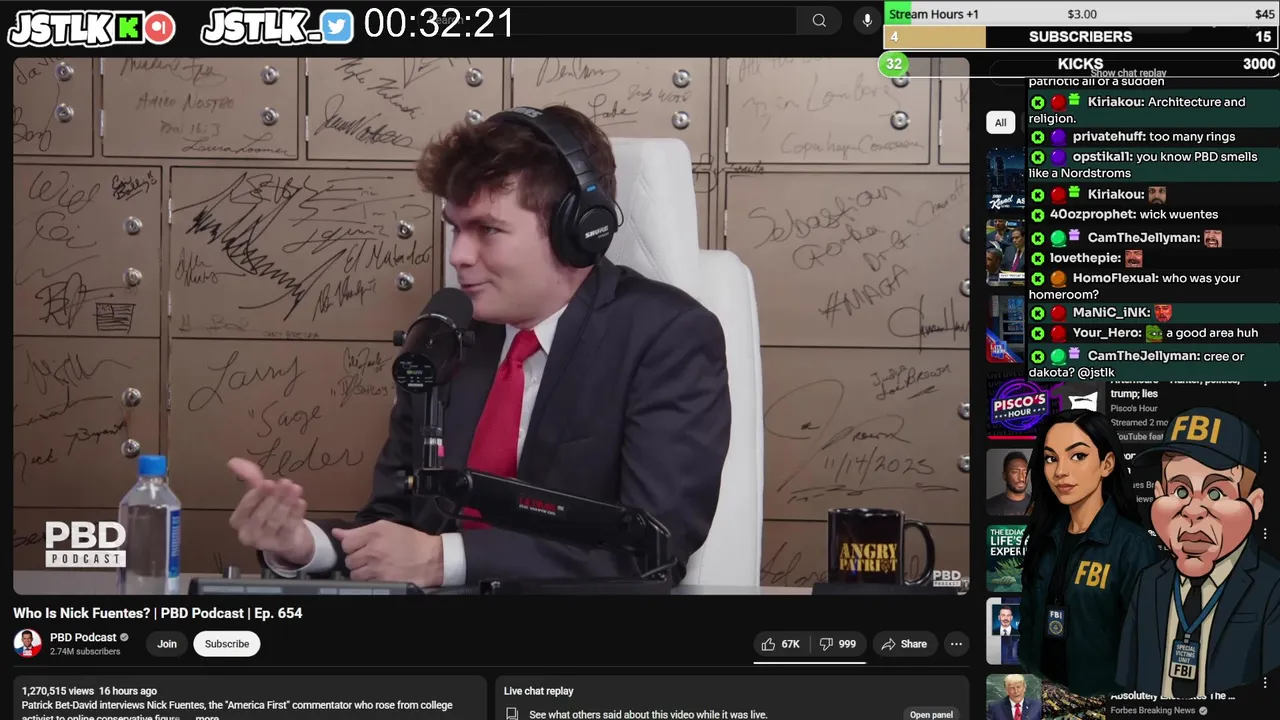Click the Live chat replay heading
The width and height of the screenshot is (1280, 720).
pos(539,691)
